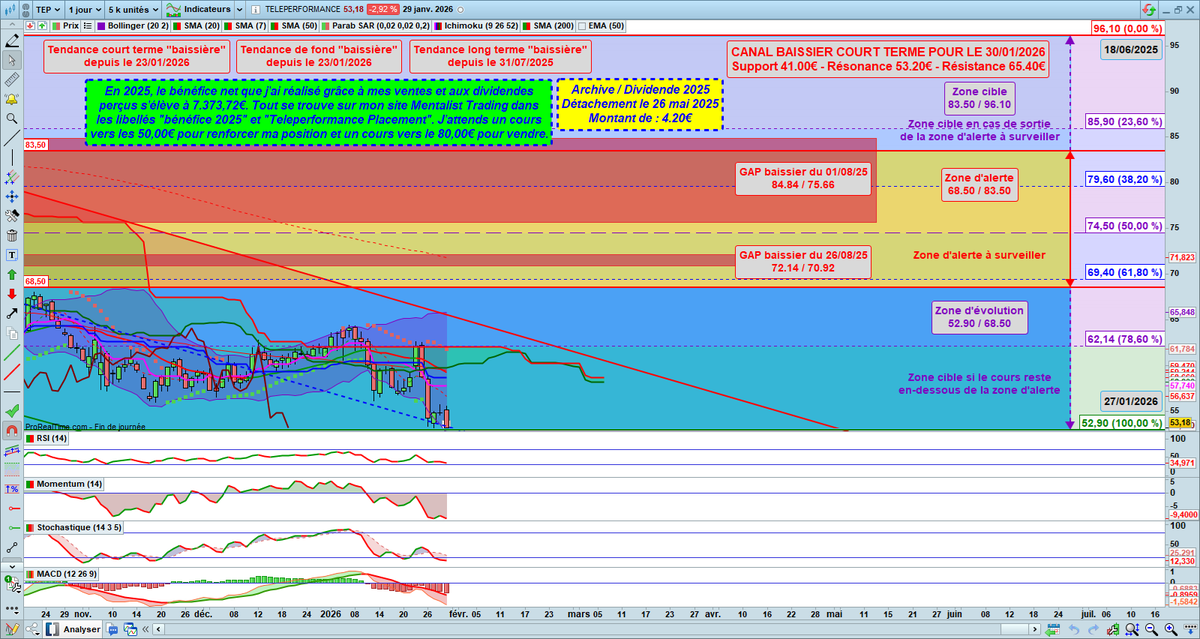Tick the EMA (50) checkbox
The height and width of the screenshot is (639, 1200).
[582, 25]
